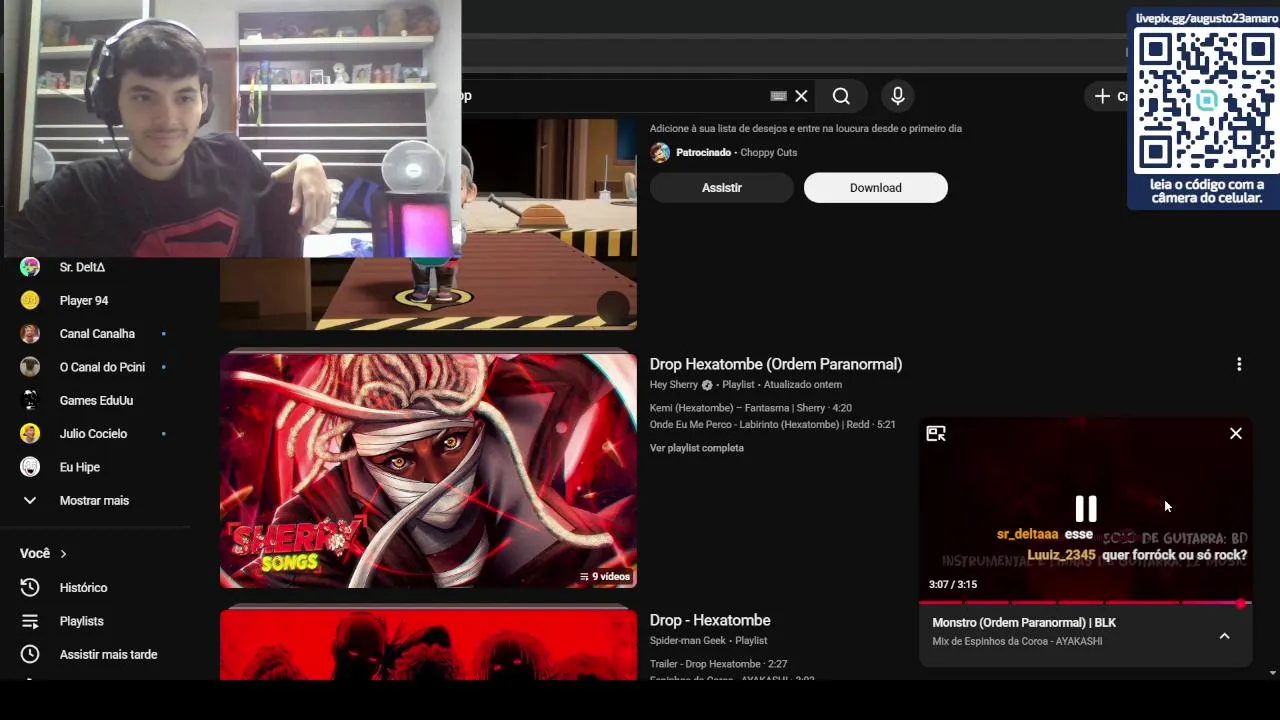Click the Create plus icon
The width and height of the screenshot is (1280, 720).
(1102, 96)
